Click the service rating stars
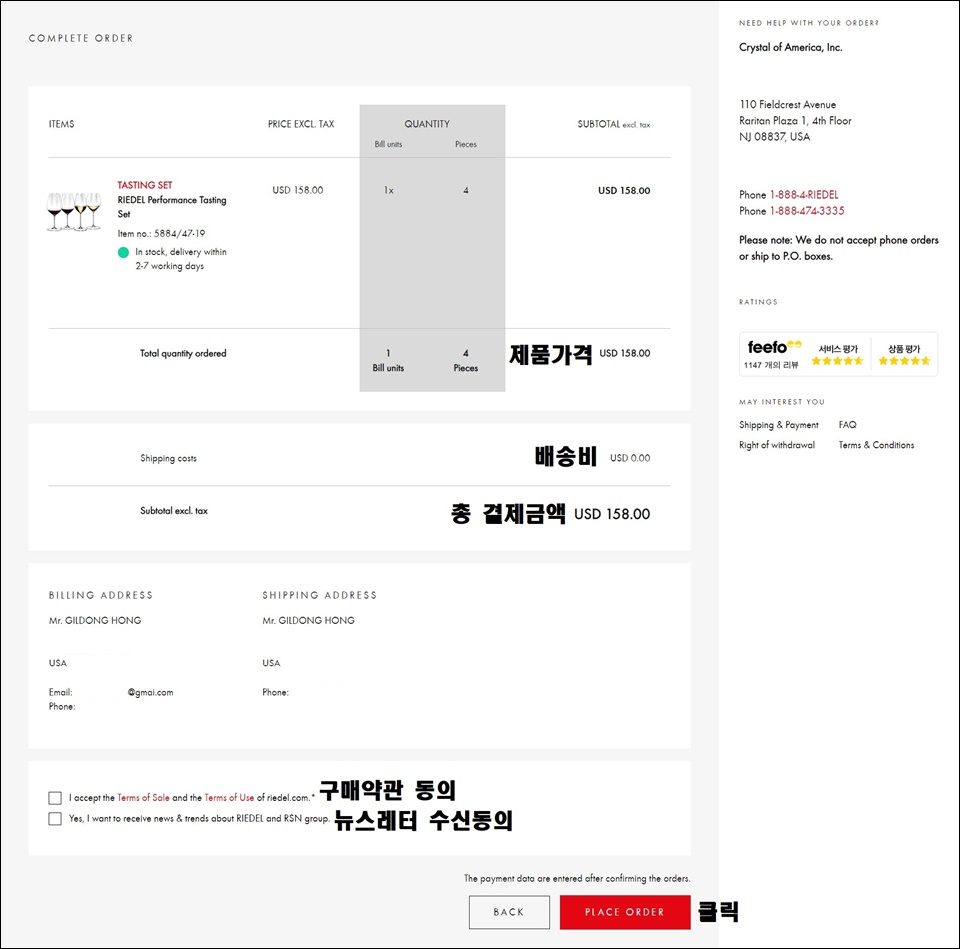The width and height of the screenshot is (960, 949). coord(837,361)
